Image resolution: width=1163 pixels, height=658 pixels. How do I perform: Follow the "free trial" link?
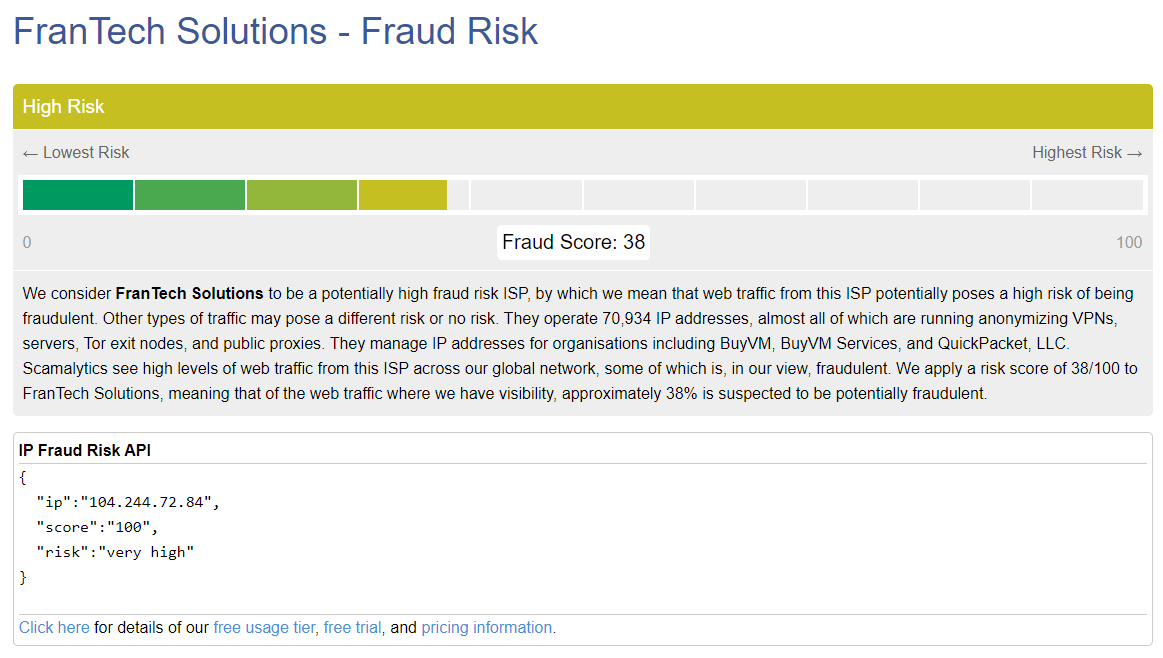[x=352, y=628]
